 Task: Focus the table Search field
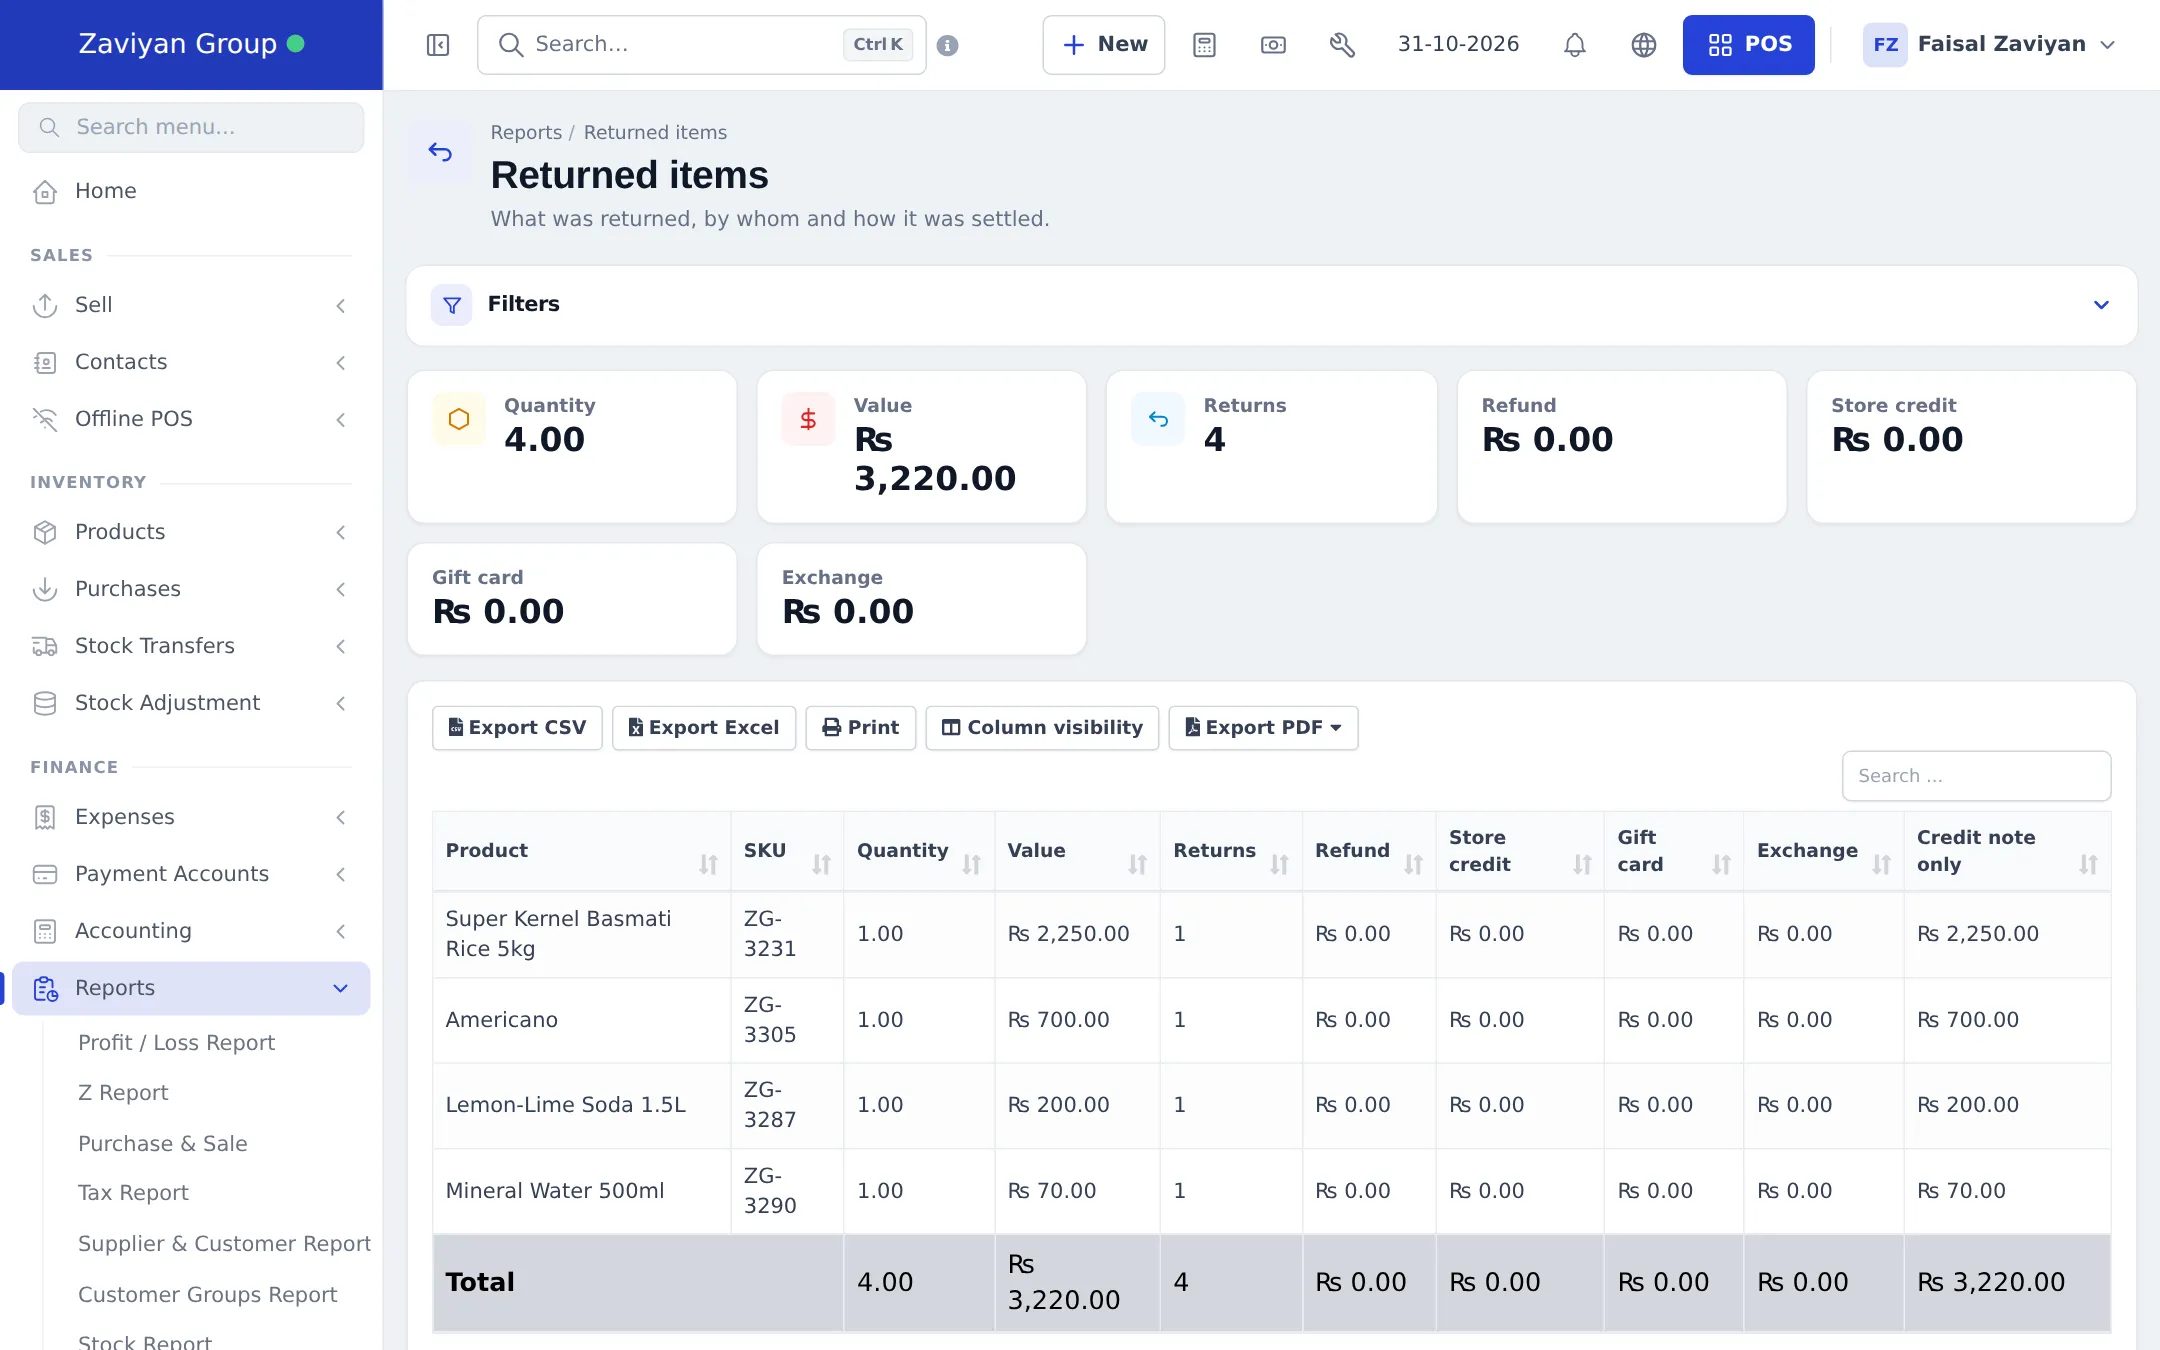point(1976,776)
